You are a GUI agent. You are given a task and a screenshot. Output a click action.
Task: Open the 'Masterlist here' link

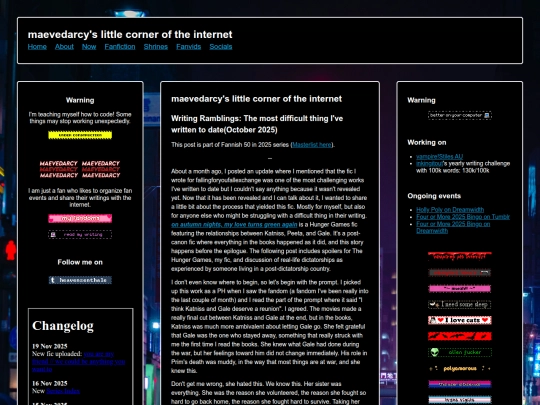click(312, 145)
